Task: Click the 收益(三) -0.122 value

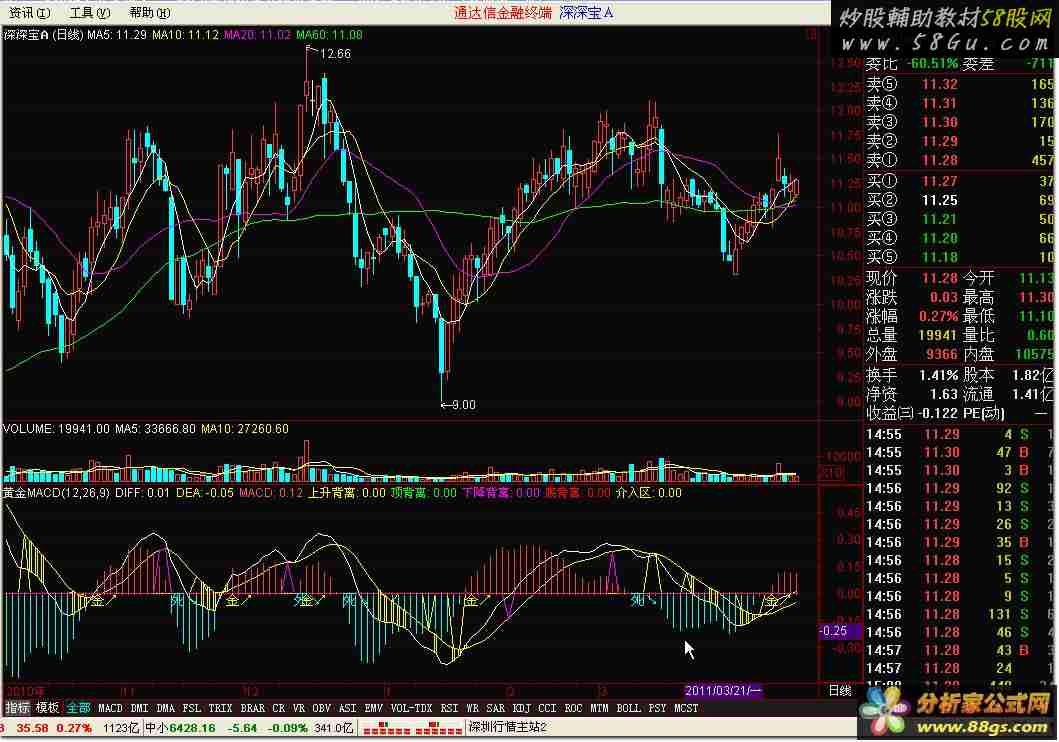Action: tap(939, 413)
